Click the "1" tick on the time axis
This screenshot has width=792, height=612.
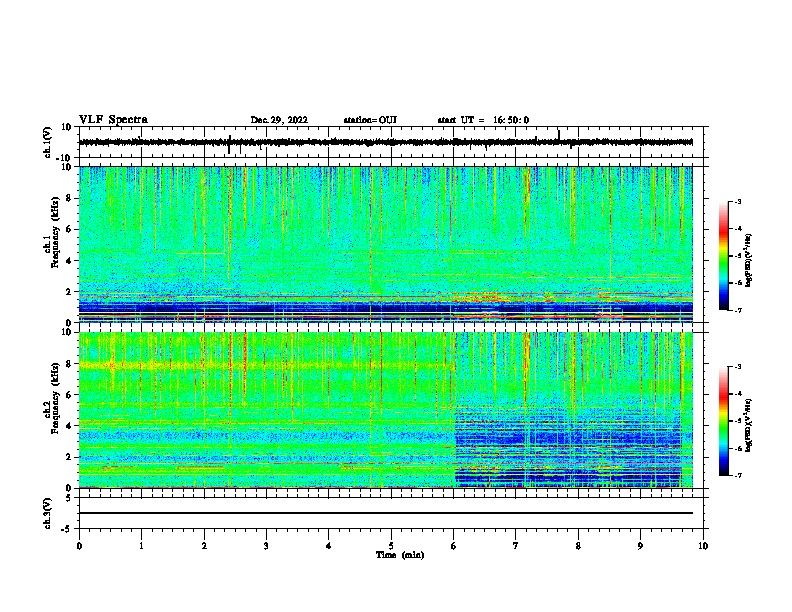[x=141, y=546]
